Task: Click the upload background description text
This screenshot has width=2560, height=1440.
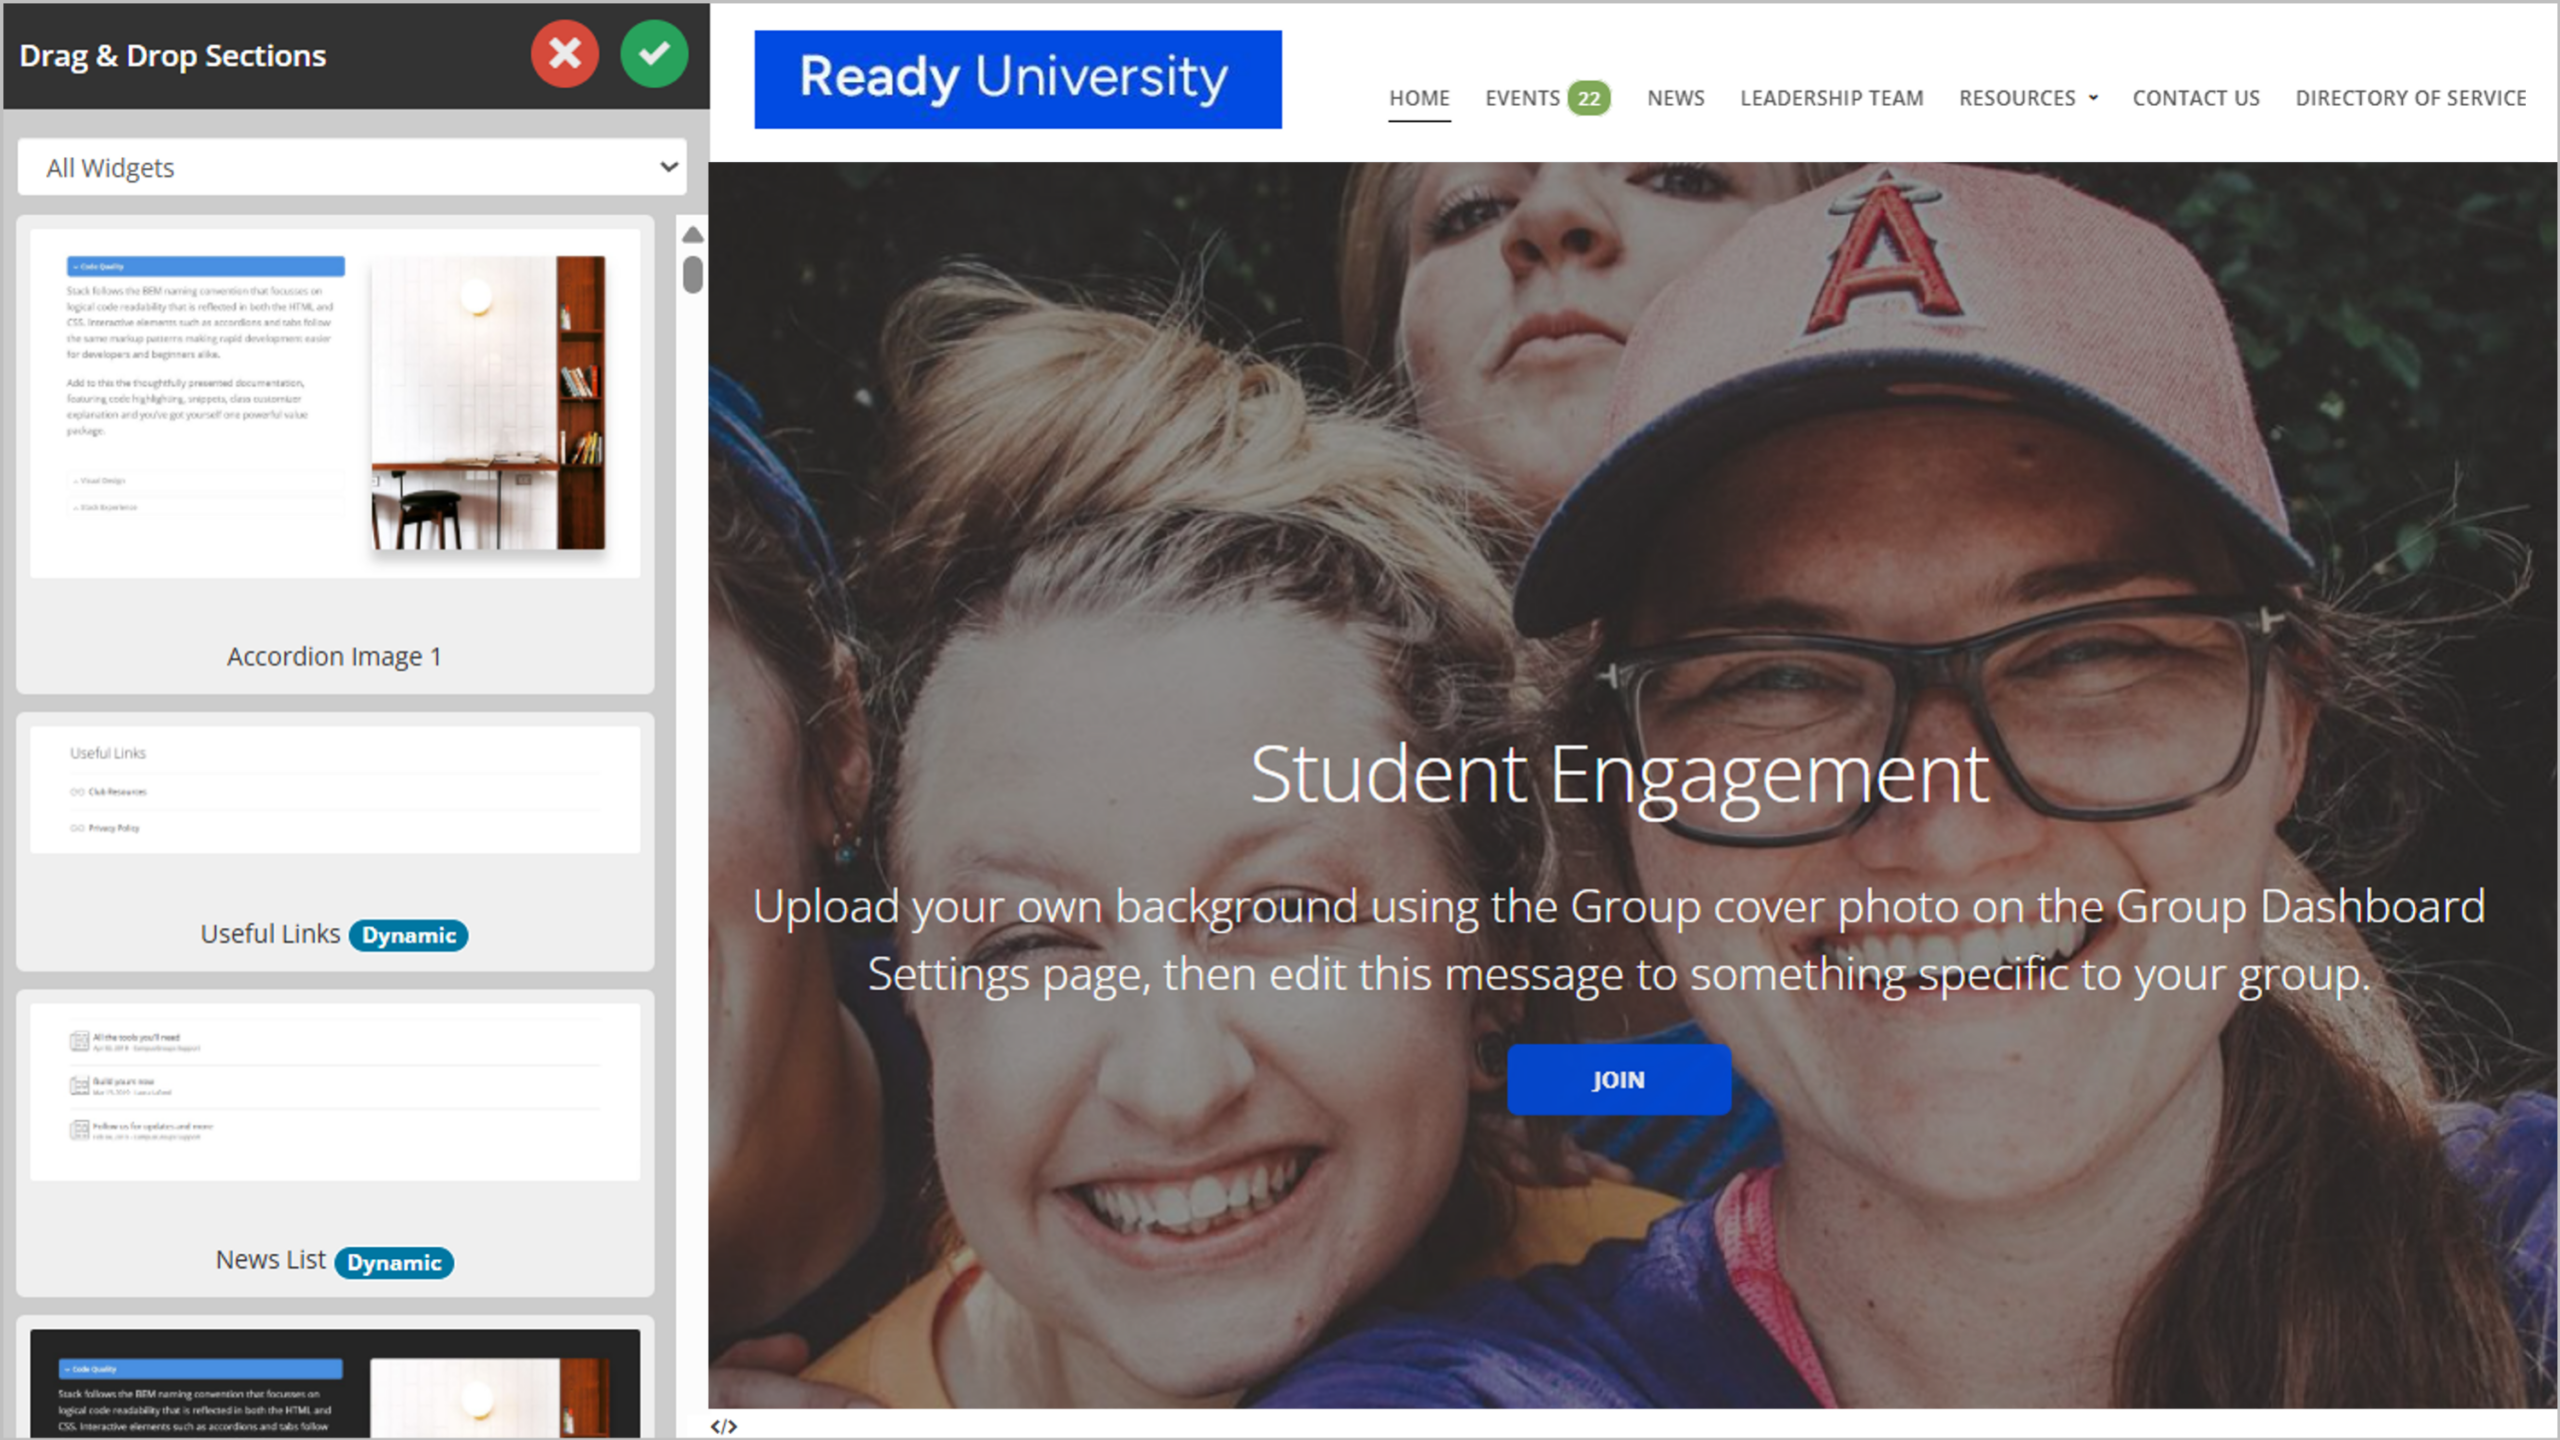Action: pyautogui.click(x=1619, y=940)
